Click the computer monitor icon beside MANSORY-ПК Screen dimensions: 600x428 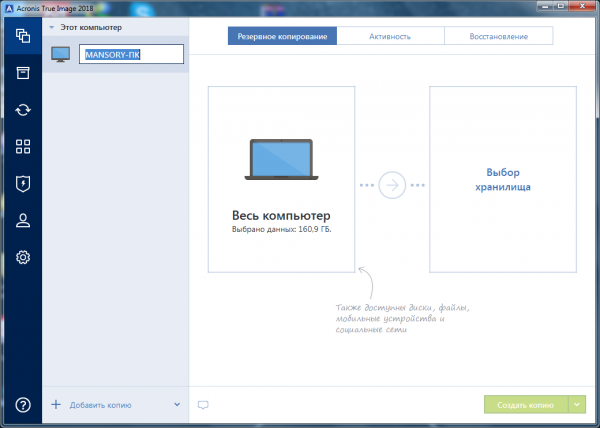tap(61, 55)
